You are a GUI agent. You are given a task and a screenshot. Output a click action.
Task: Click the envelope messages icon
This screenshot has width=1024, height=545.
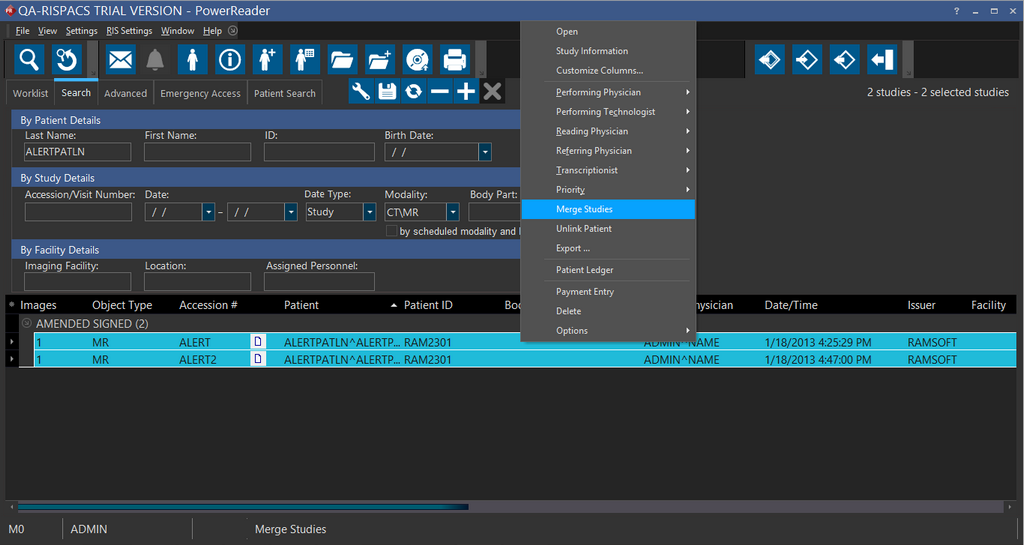coord(120,60)
